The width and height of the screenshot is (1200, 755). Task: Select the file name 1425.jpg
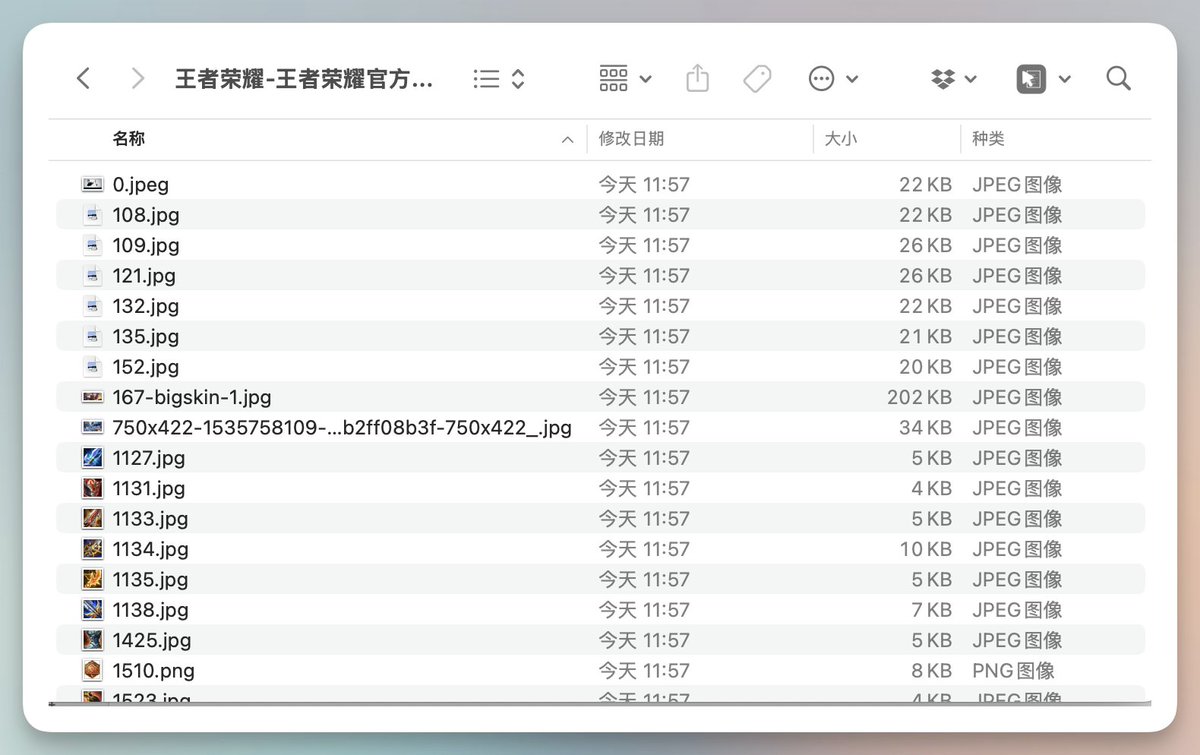click(152, 640)
